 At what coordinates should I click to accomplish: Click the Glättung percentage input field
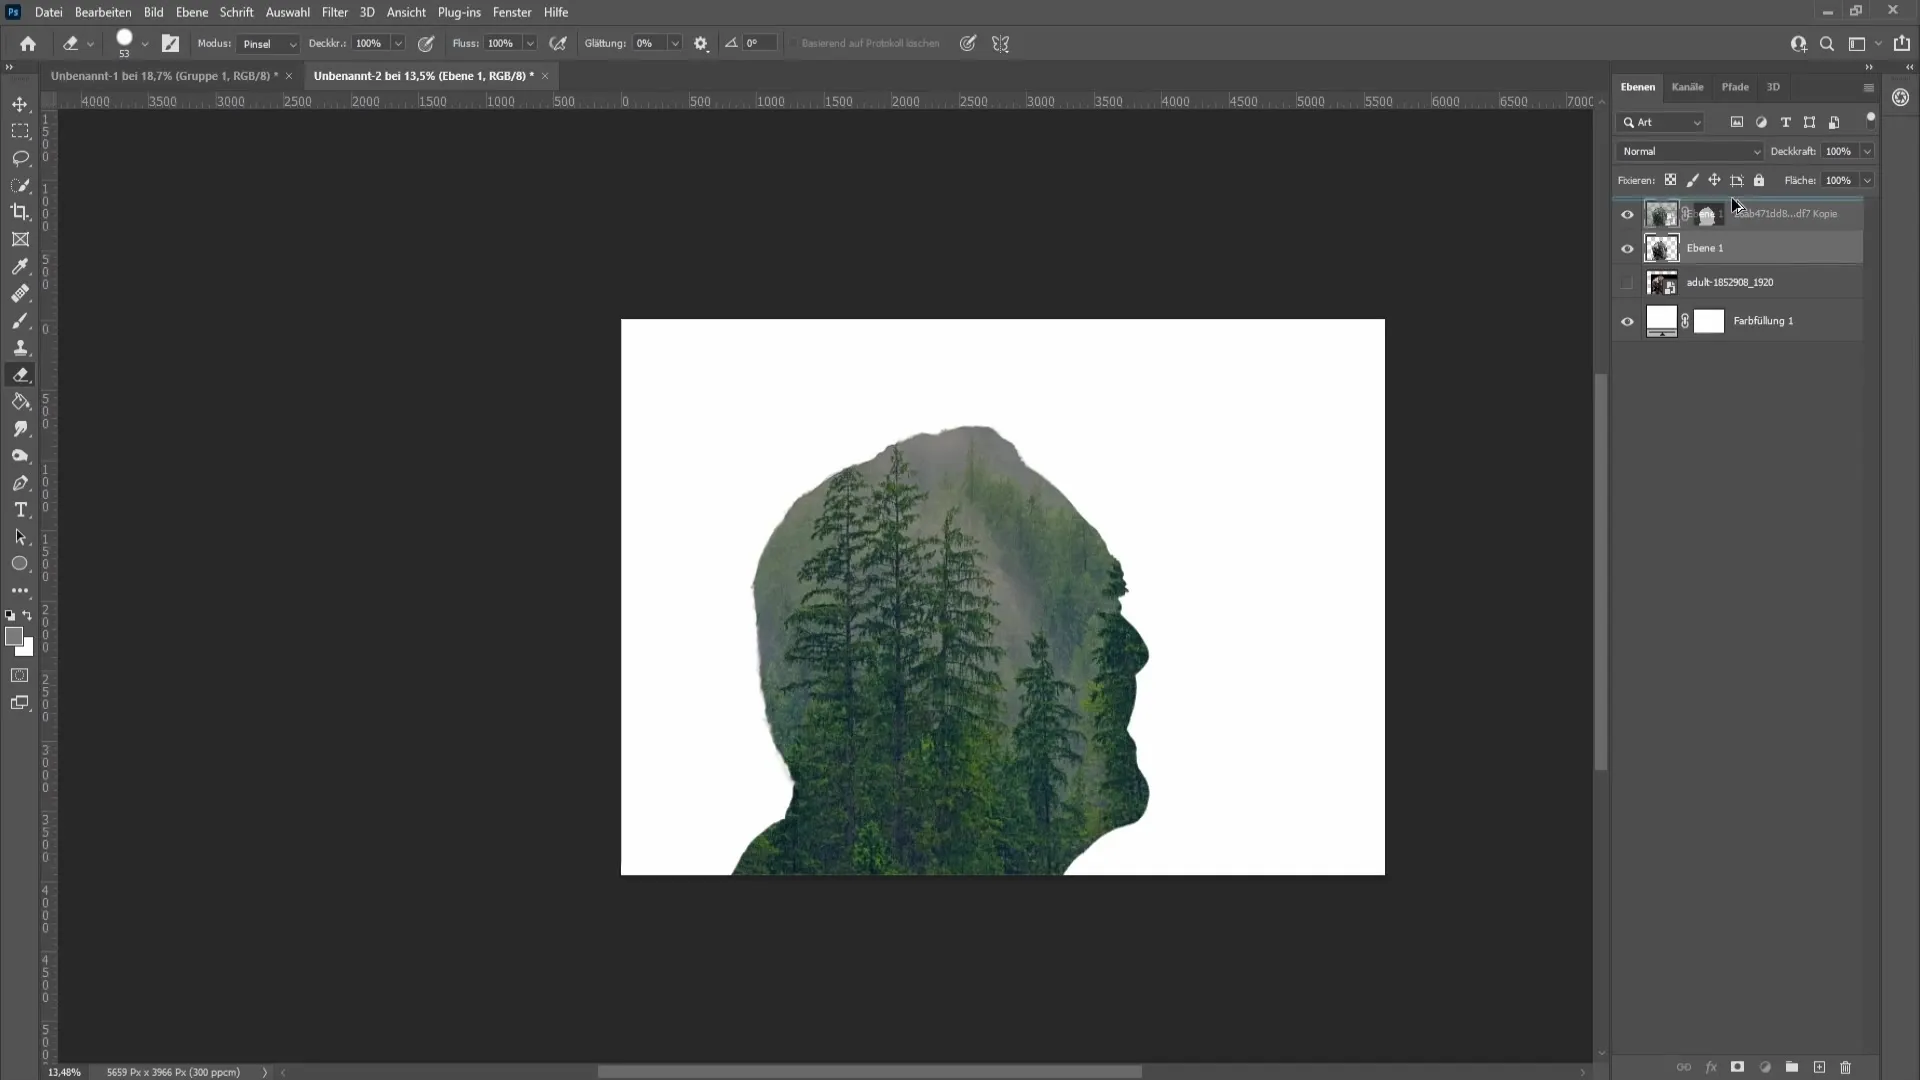coord(649,44)
